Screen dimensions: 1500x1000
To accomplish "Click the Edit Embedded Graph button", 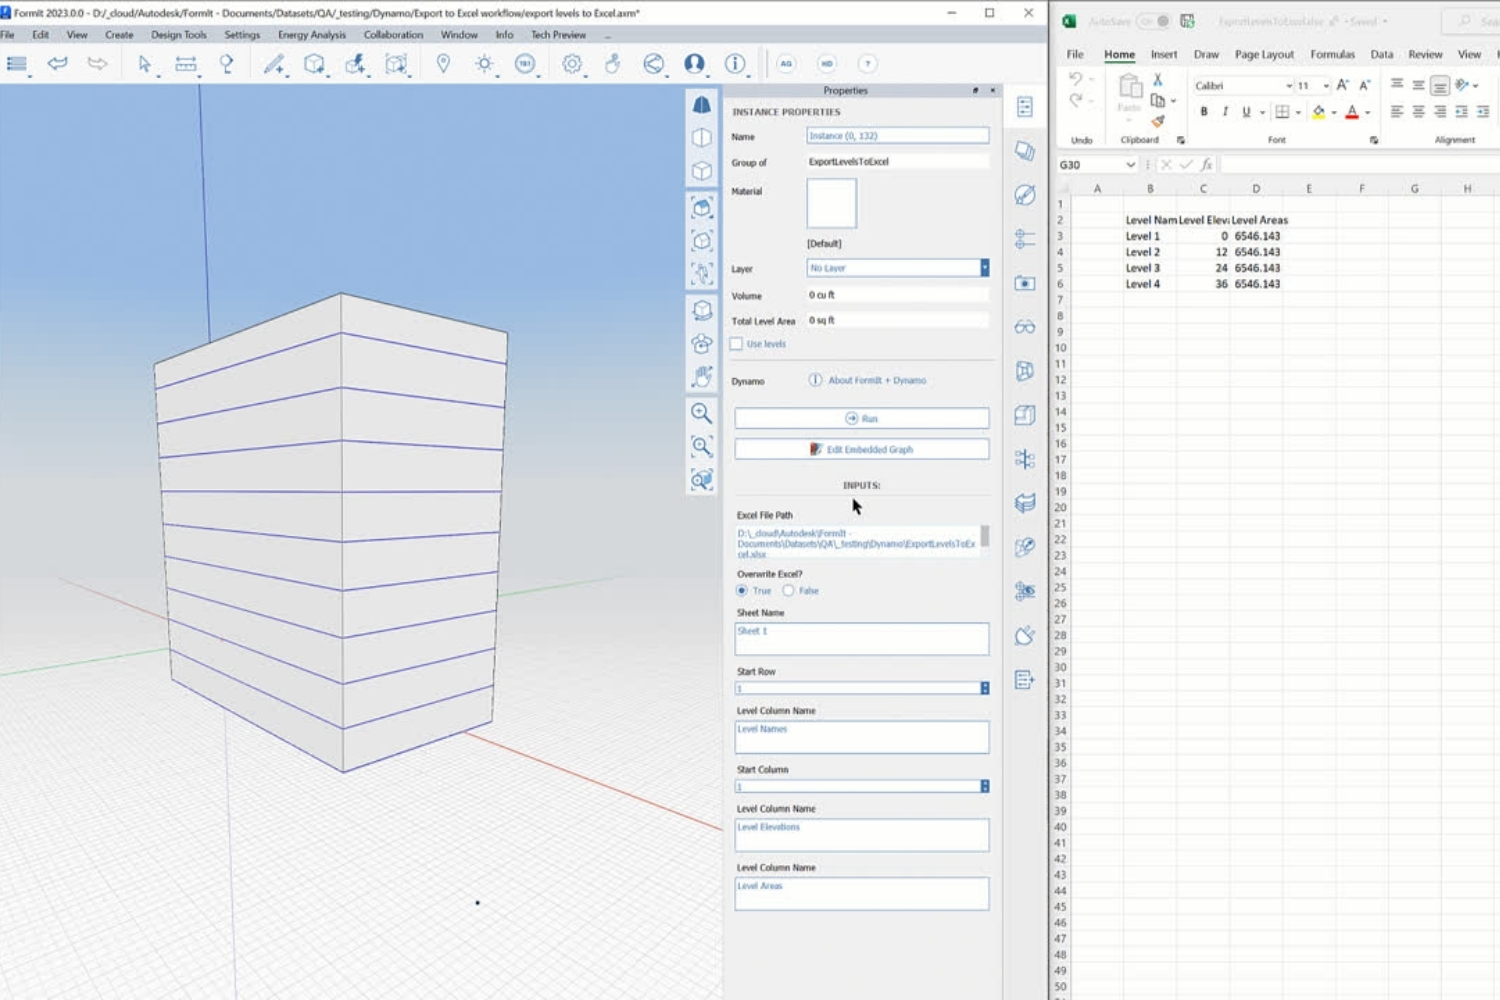I will [x=862, y=449].
